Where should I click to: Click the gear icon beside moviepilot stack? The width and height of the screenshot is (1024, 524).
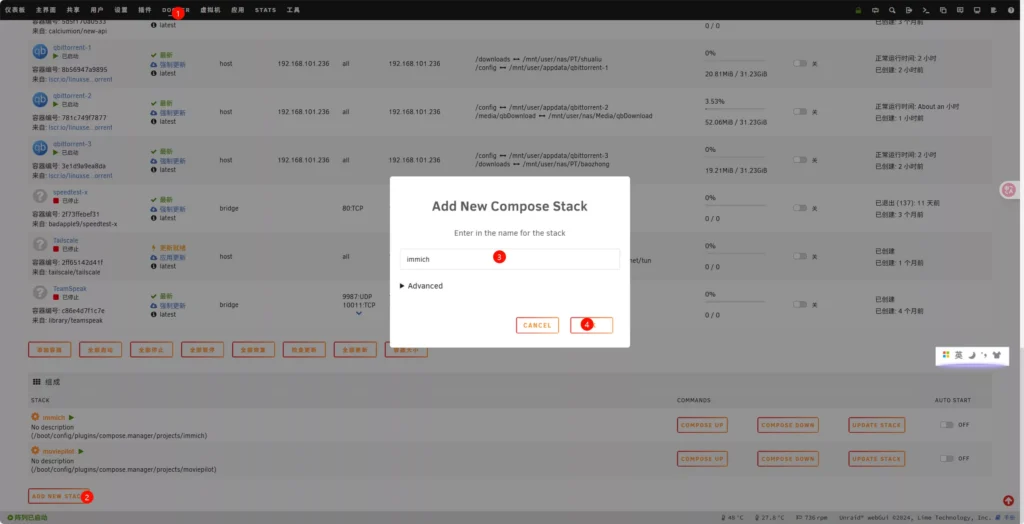[x=35, y=451]
